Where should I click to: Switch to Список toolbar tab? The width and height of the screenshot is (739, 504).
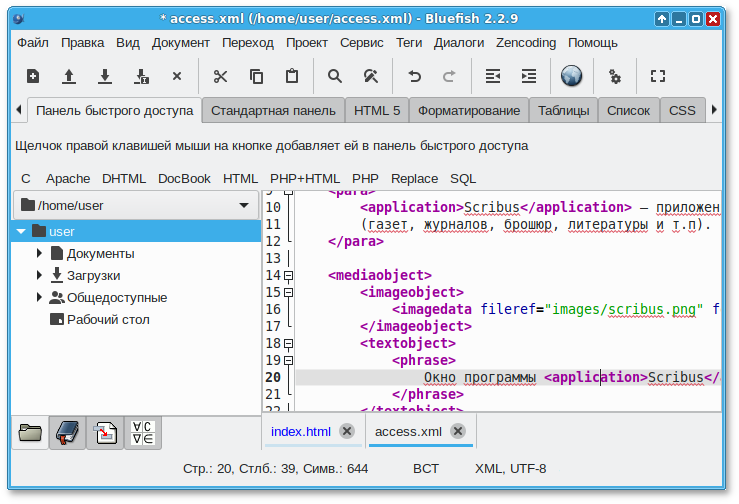point(628,111)
